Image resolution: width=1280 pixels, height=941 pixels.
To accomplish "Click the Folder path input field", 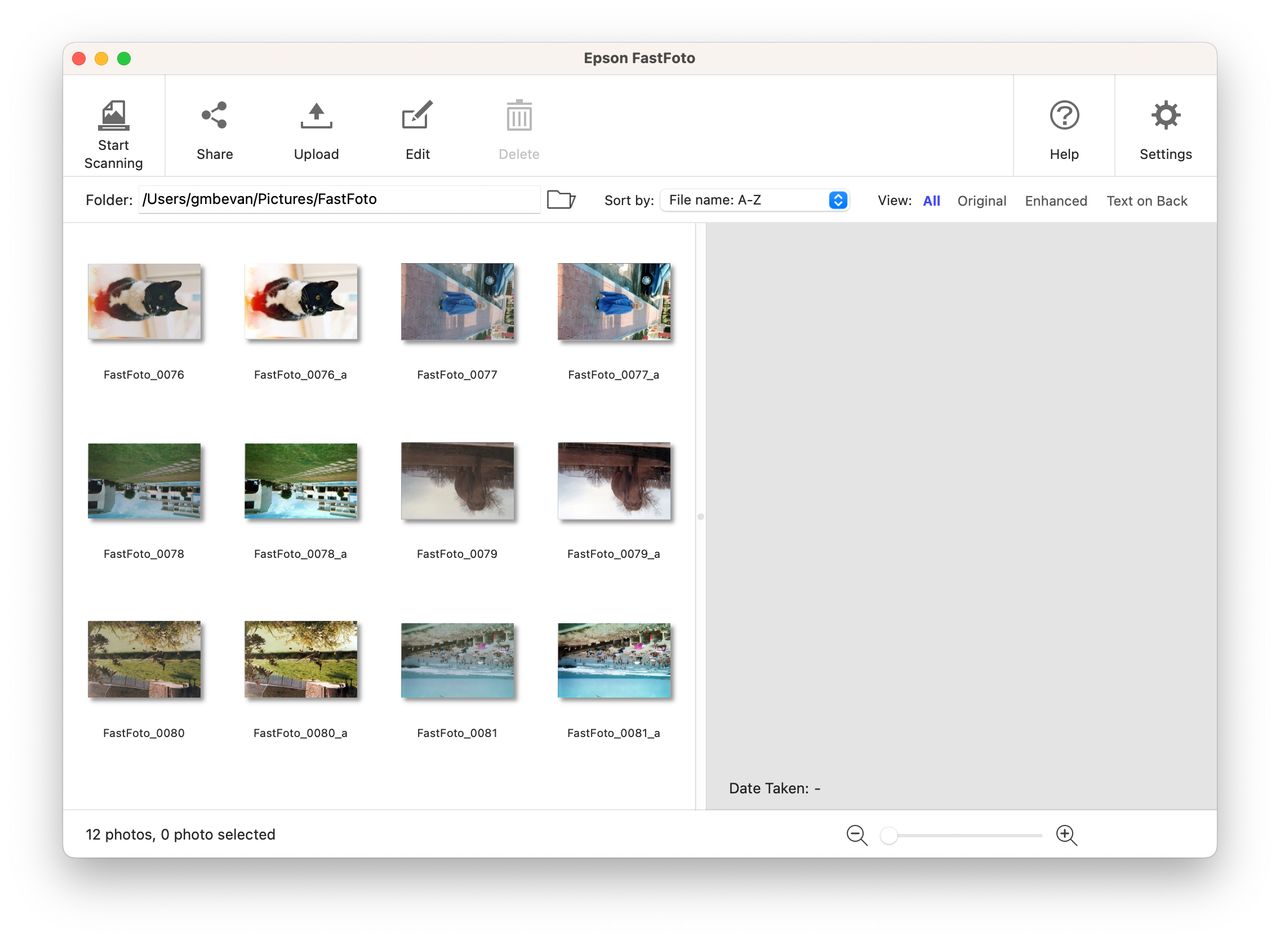I will coord(340,199).
